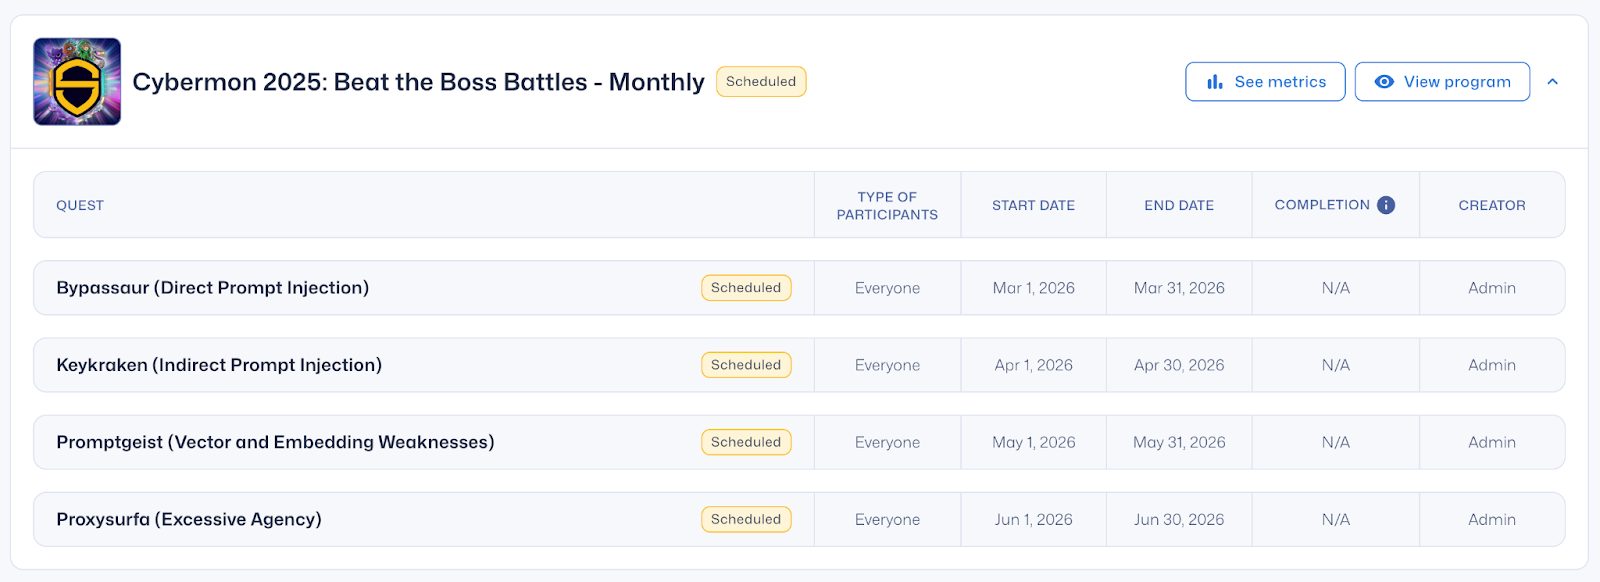Viewport: 1600px width, 582px height.
Task: Open the Keykraken (Indirect Prompt Injection) quest
Action: point(219,365)
